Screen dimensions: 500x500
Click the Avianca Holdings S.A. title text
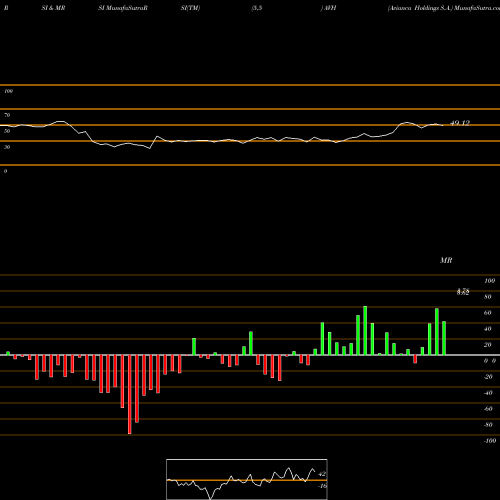[x=420, y=8]
